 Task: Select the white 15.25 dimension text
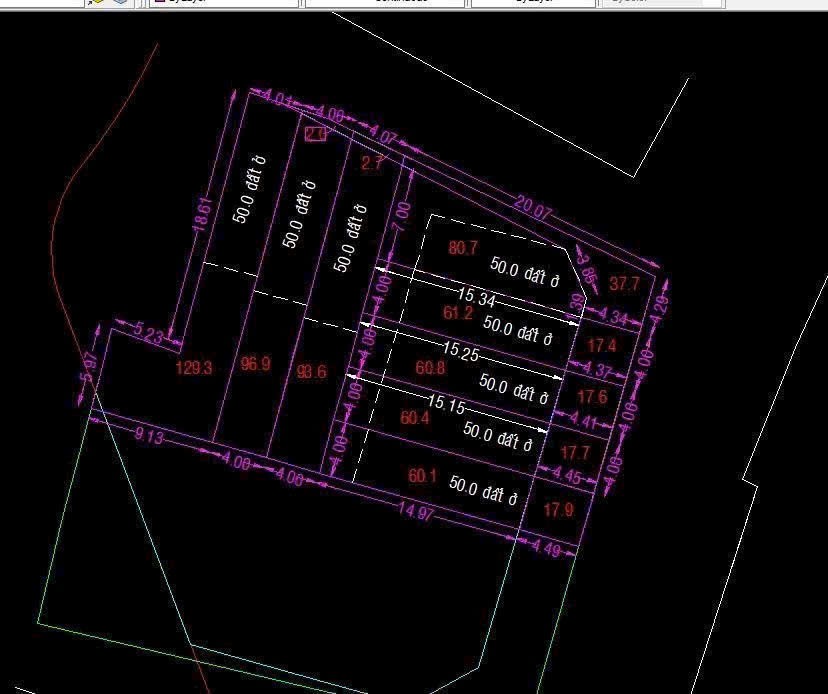point(460,352)
